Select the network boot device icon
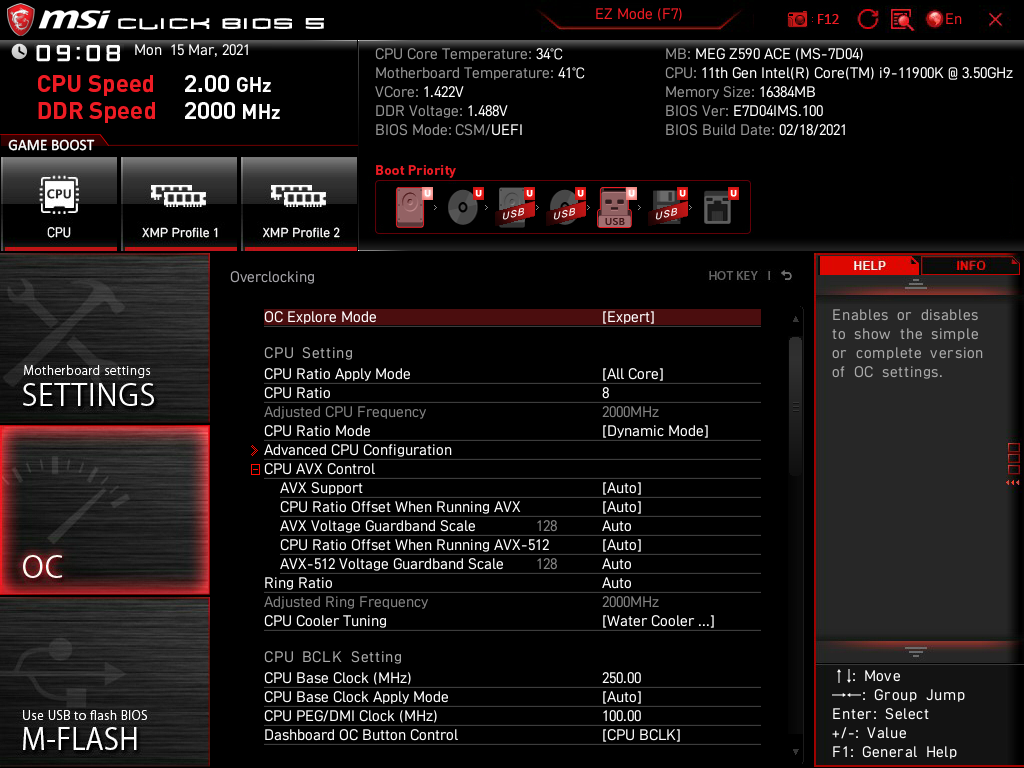 click(720, 207)
